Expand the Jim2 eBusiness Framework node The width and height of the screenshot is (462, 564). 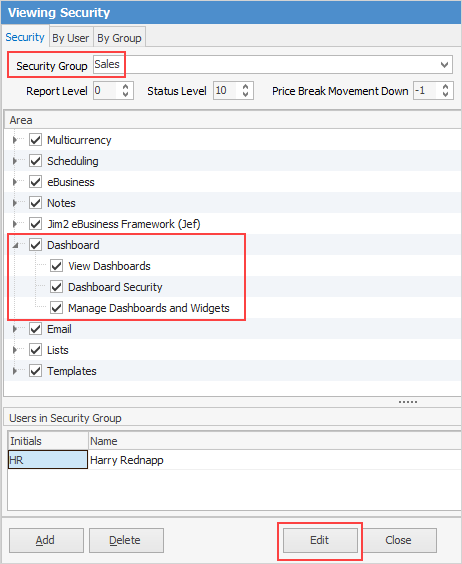(15, 224)
